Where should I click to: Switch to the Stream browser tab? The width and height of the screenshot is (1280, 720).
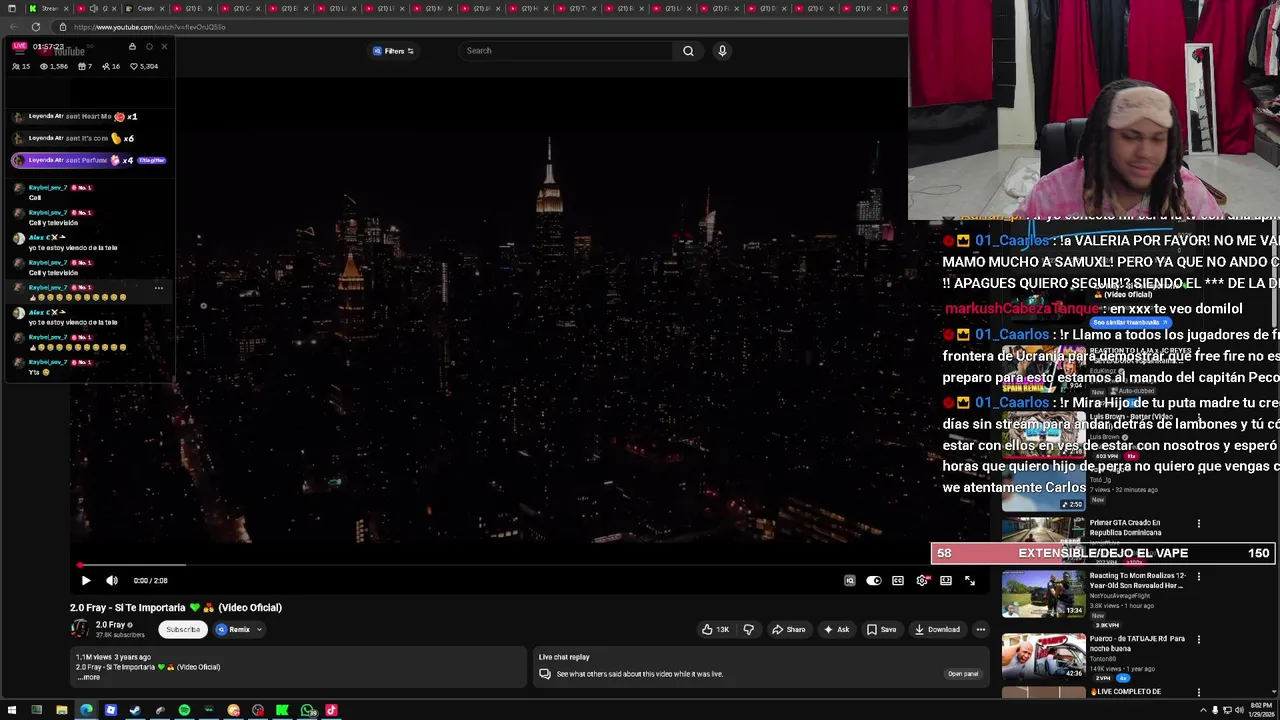click(x=48, y=9)
